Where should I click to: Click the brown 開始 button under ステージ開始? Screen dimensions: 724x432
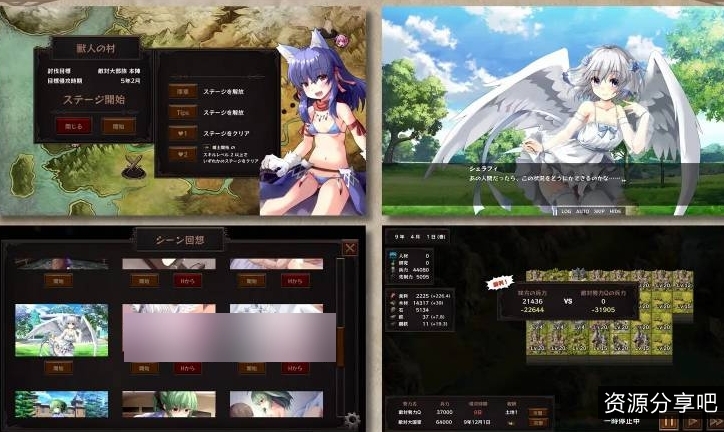tap(119, 126)
